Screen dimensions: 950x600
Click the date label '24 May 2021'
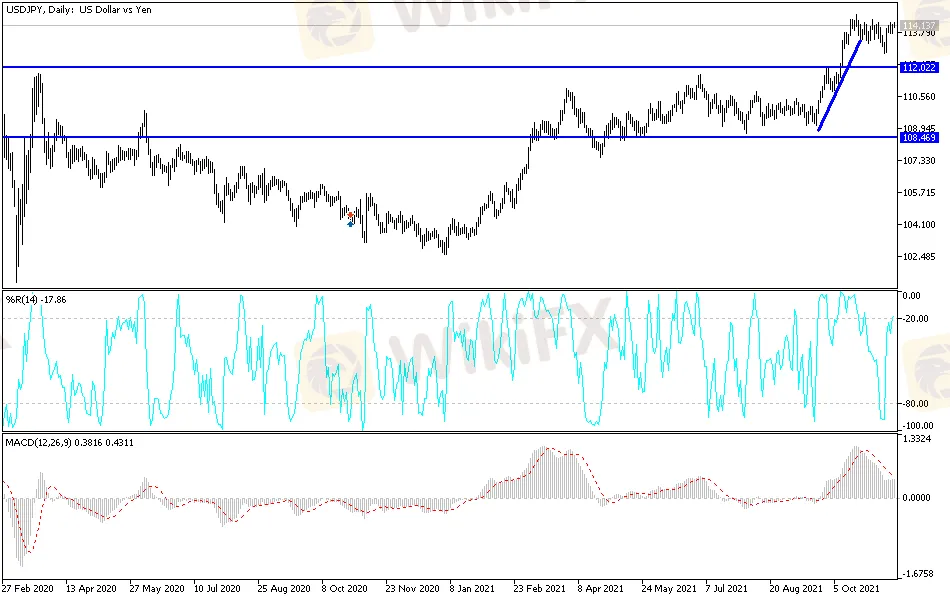669,588
